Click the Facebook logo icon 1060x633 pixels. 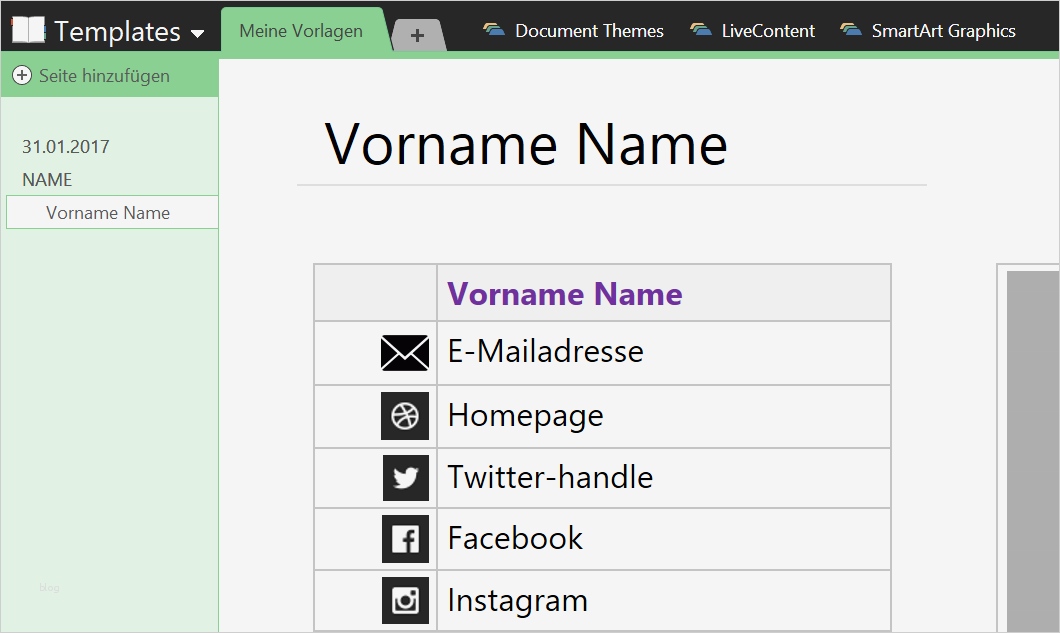pos(406,539)
